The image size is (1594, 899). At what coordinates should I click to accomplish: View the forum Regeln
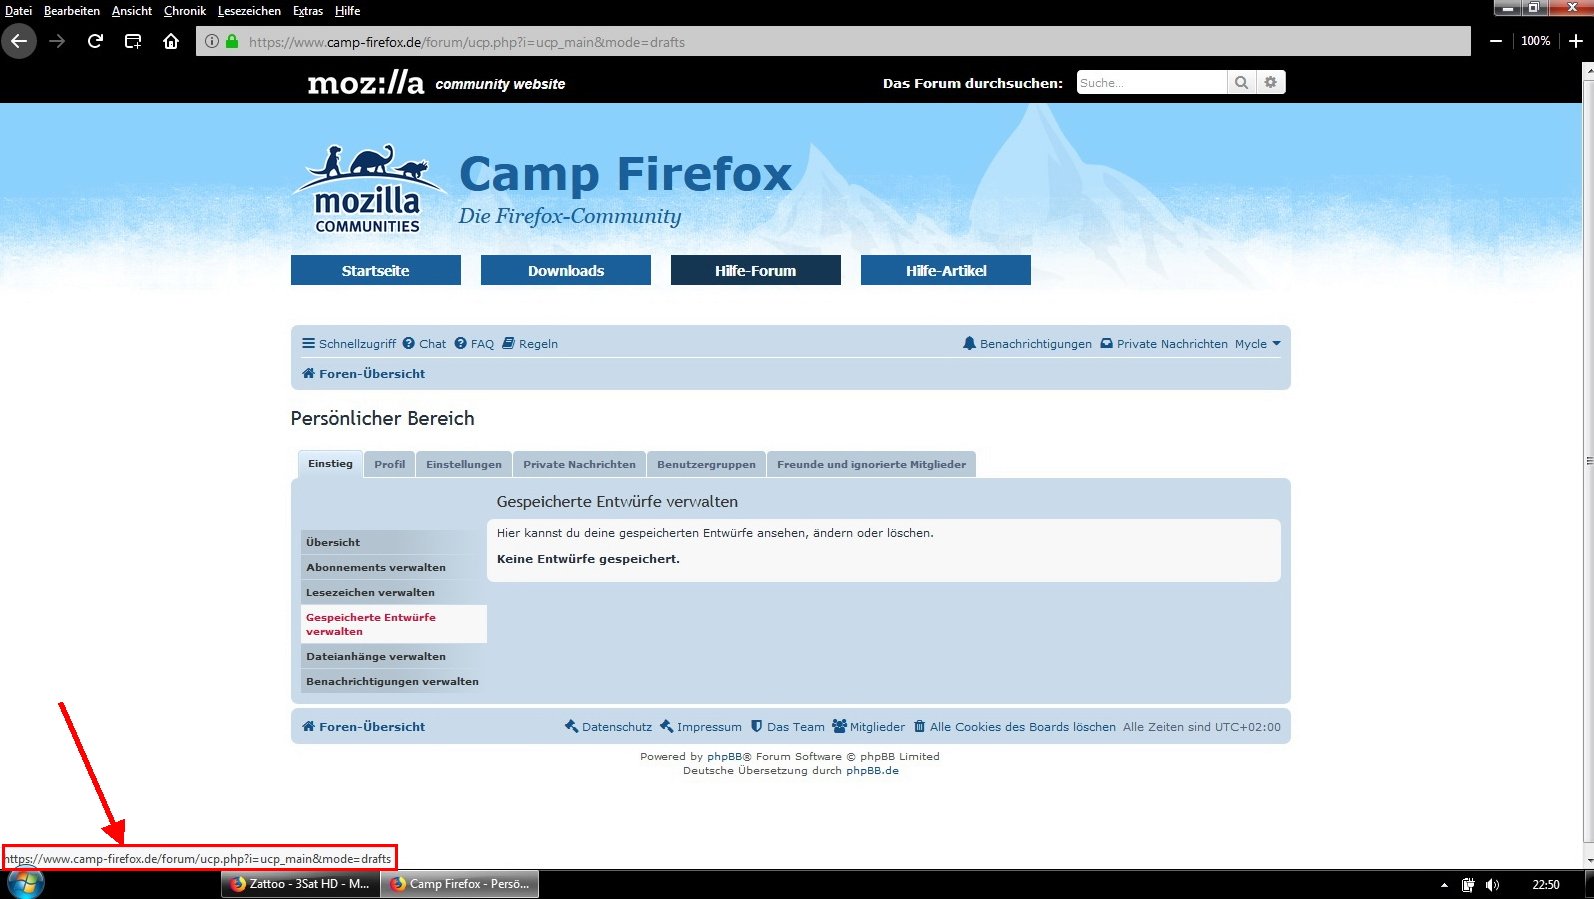point(530,343)
